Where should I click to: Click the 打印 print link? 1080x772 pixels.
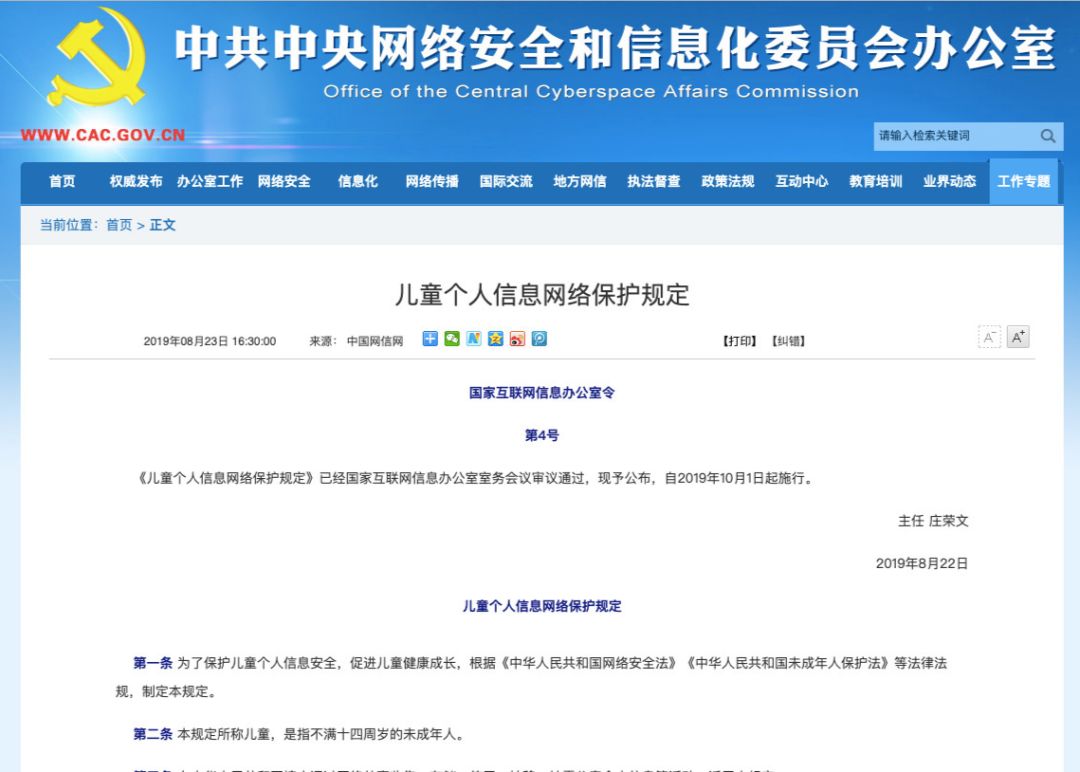[x=739, y=341]
